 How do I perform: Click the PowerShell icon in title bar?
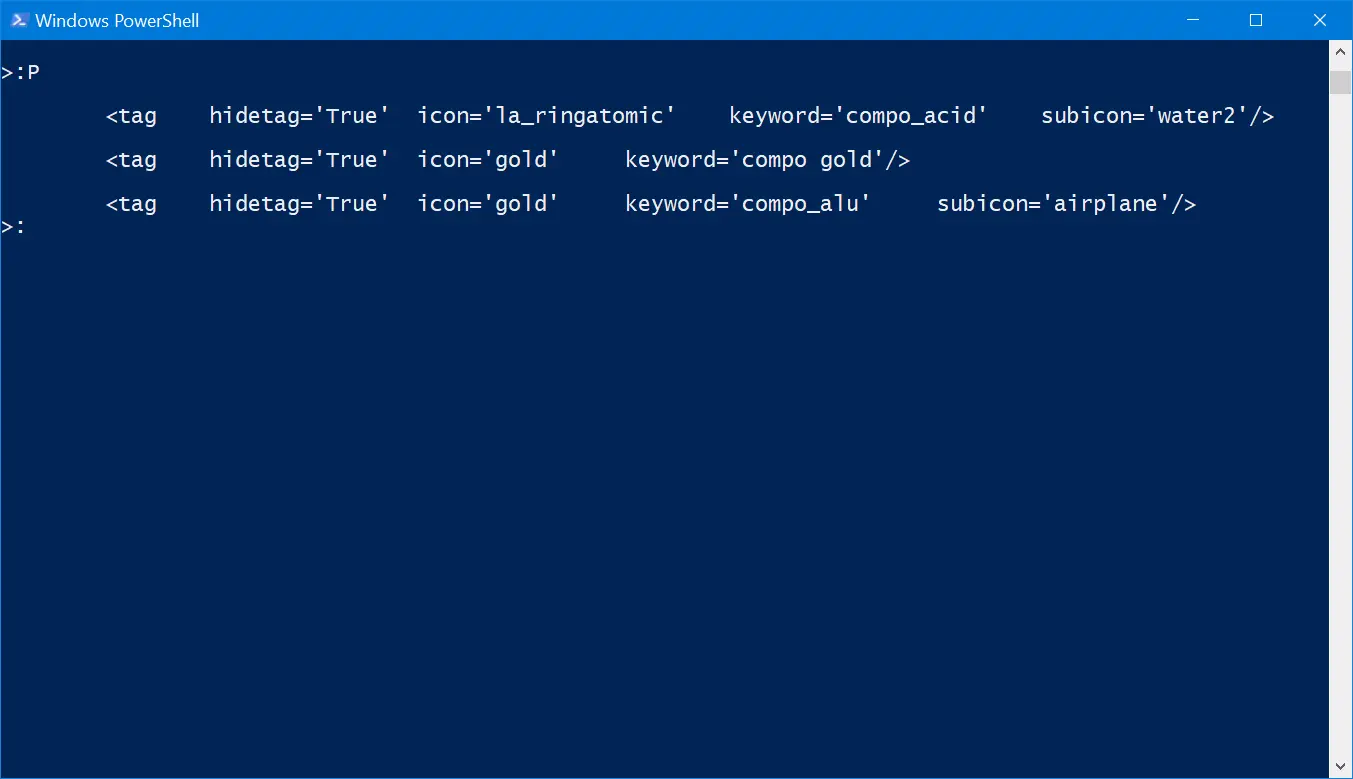click(18, 20)
